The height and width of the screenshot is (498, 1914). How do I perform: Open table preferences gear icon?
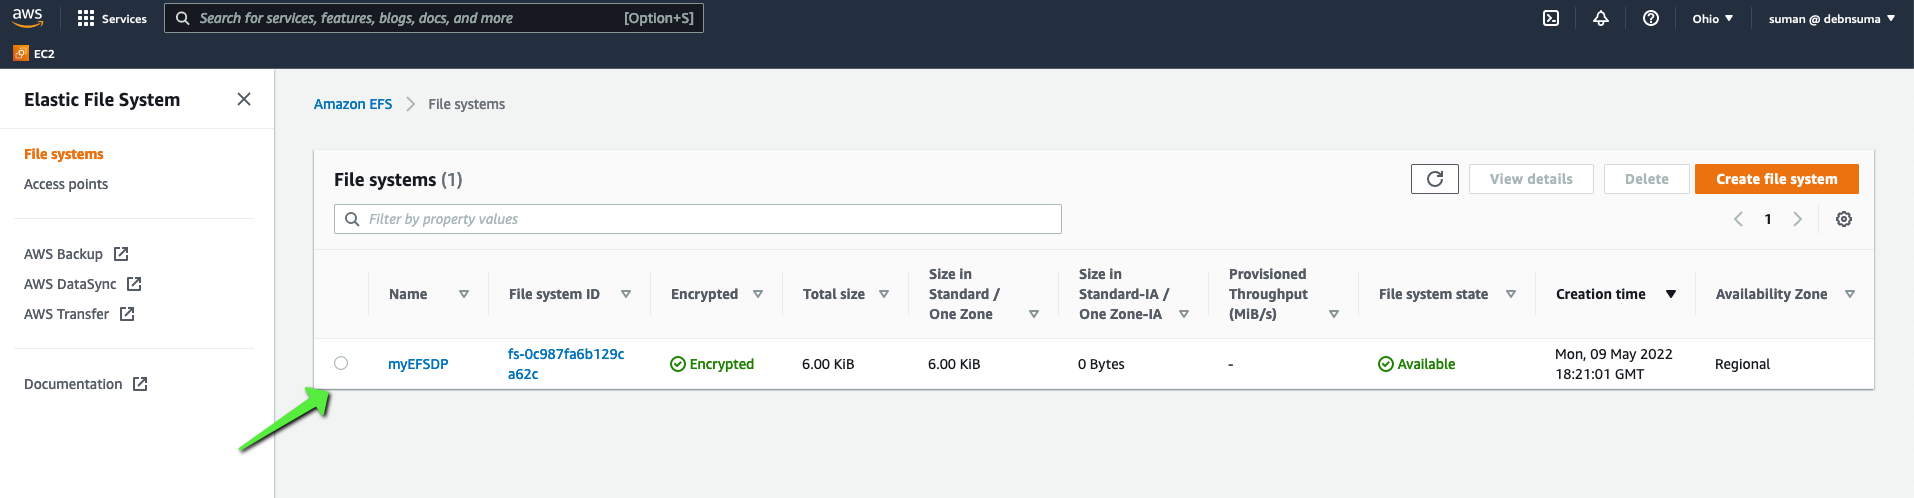[1844, 219]
